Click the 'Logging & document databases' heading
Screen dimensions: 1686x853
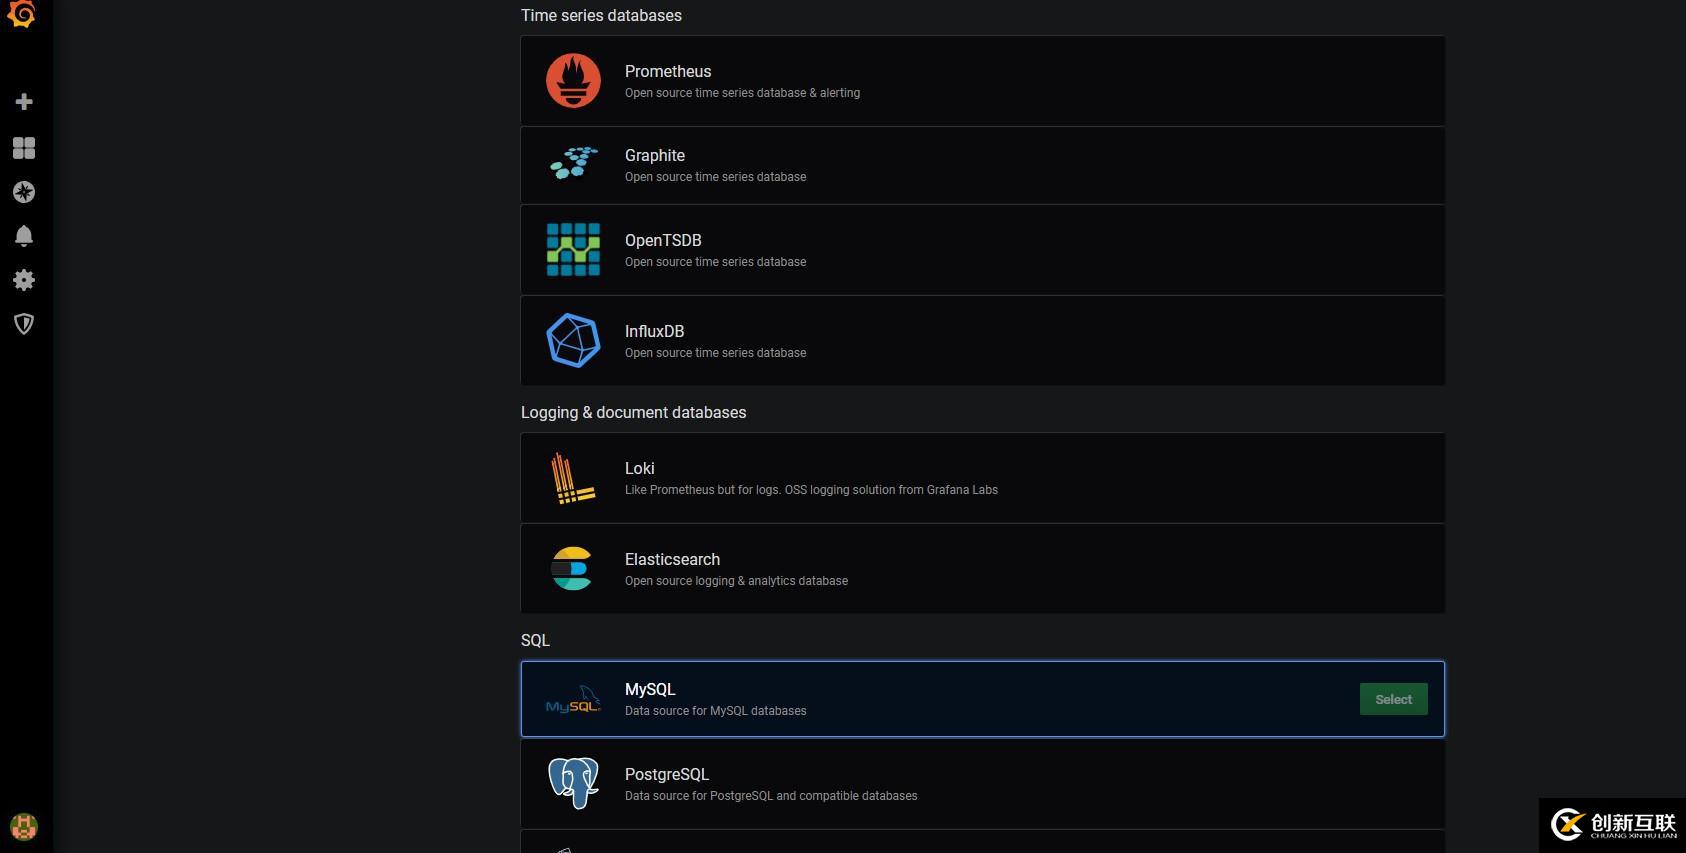click(x=633, y=412)
